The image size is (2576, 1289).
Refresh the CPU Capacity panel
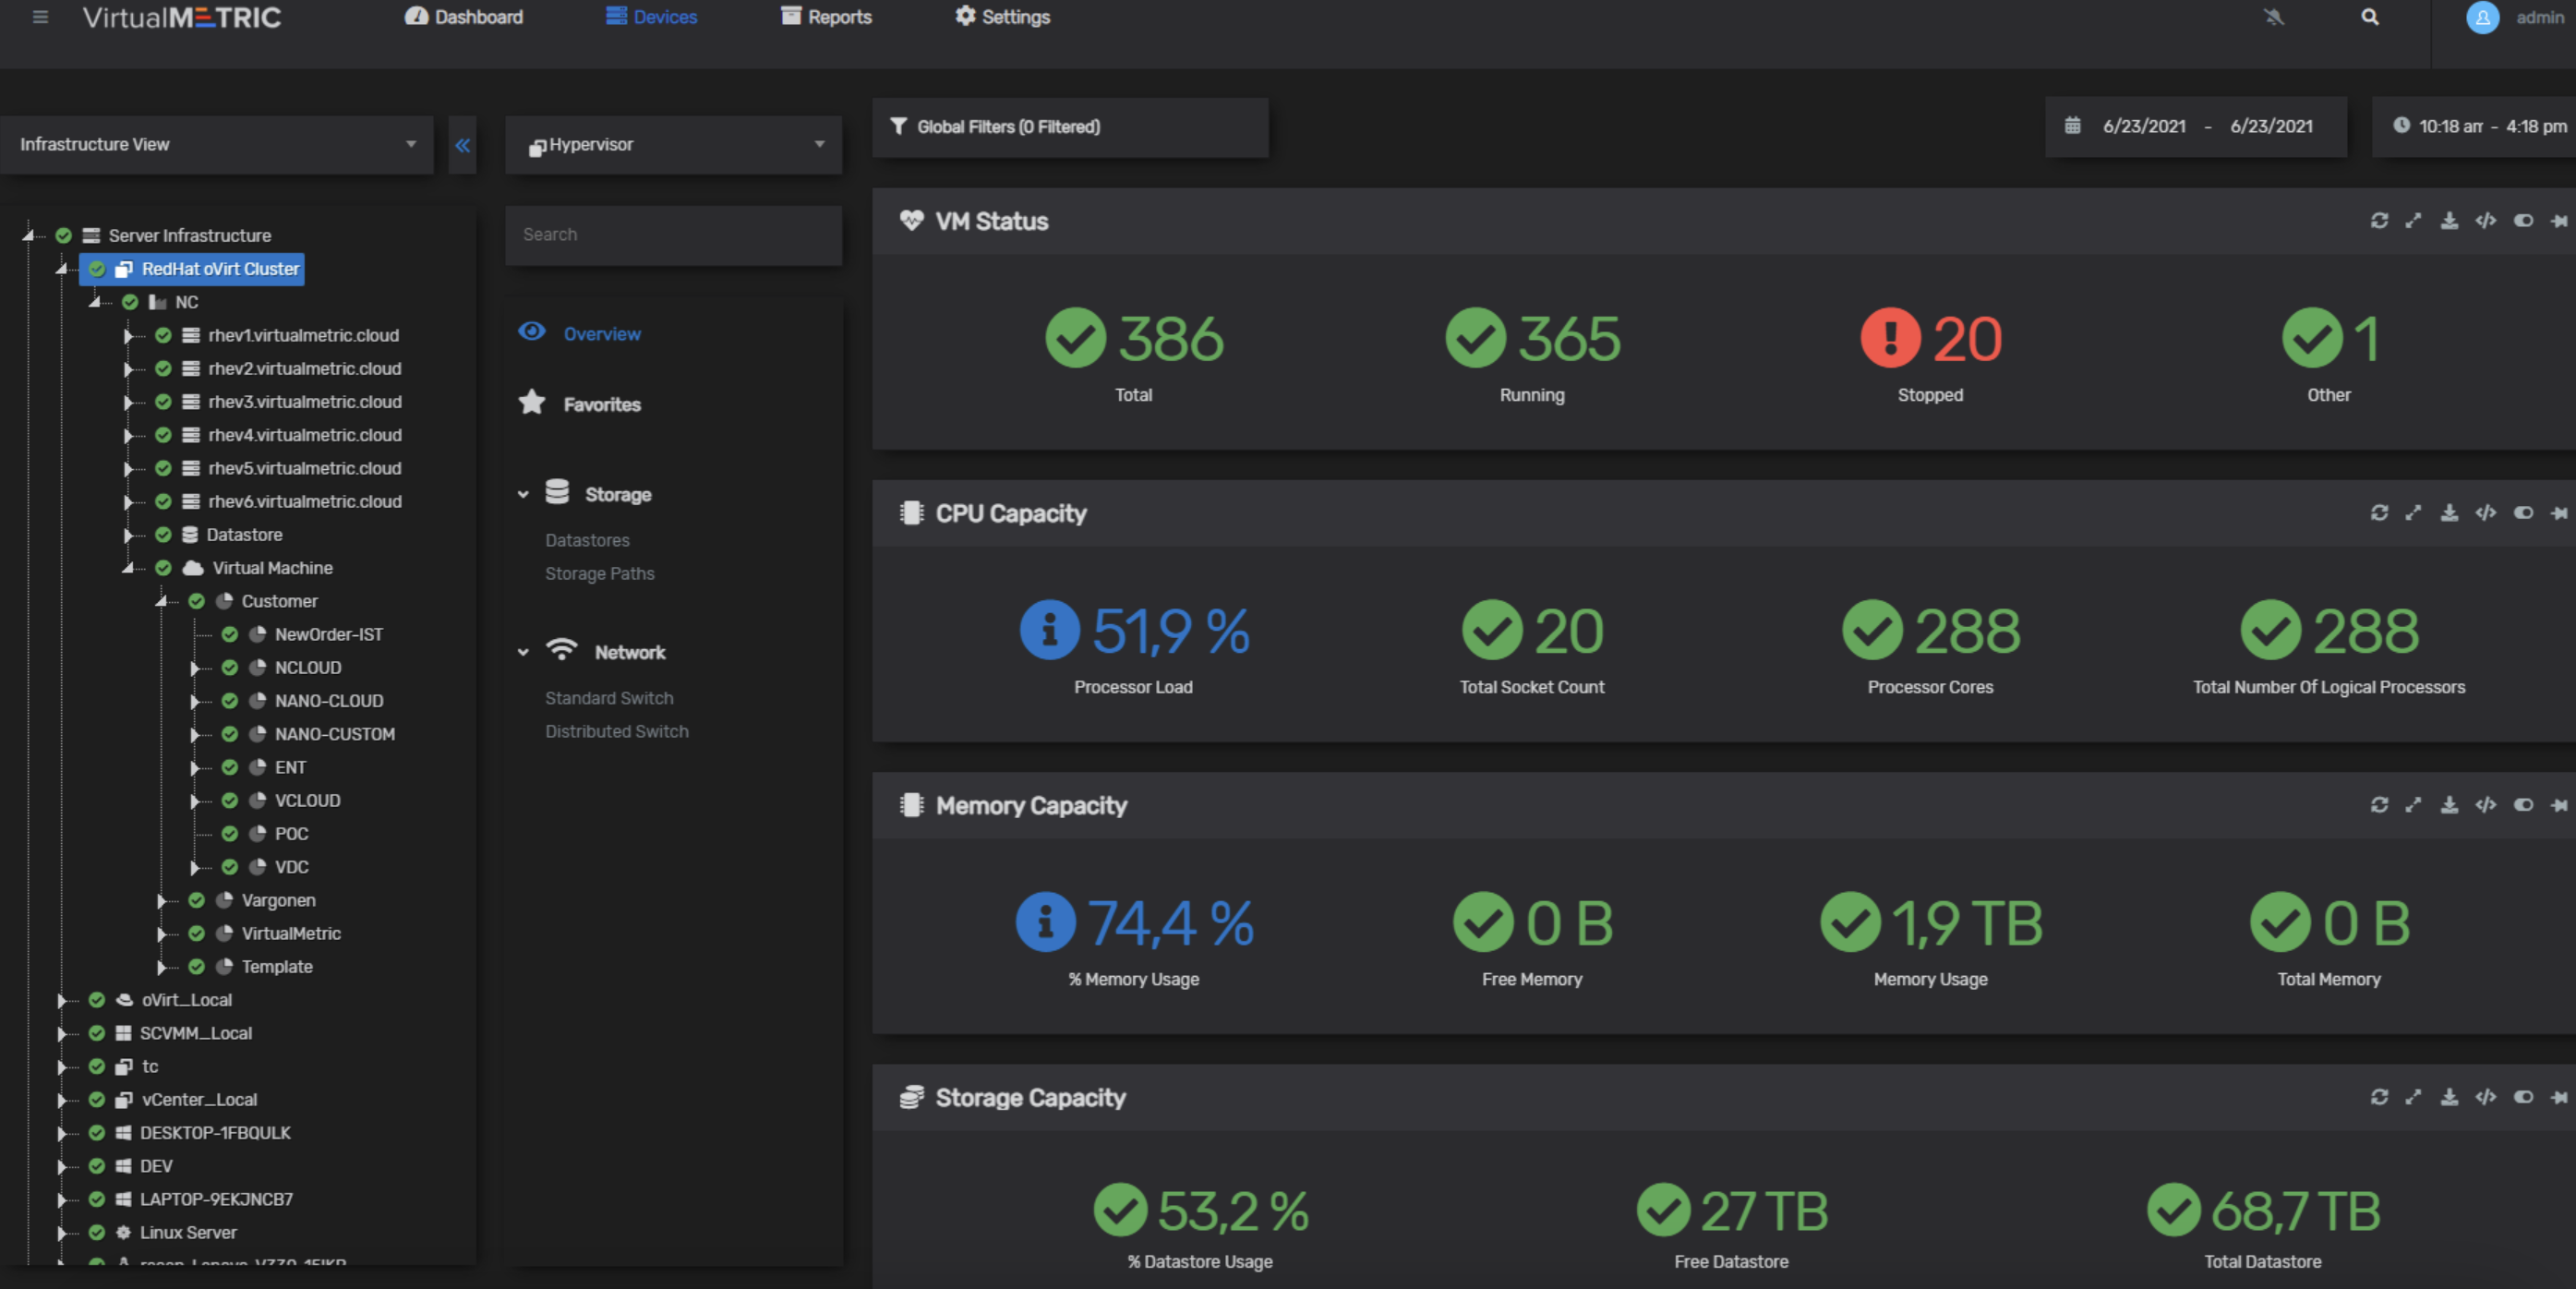coord(2378,513)
